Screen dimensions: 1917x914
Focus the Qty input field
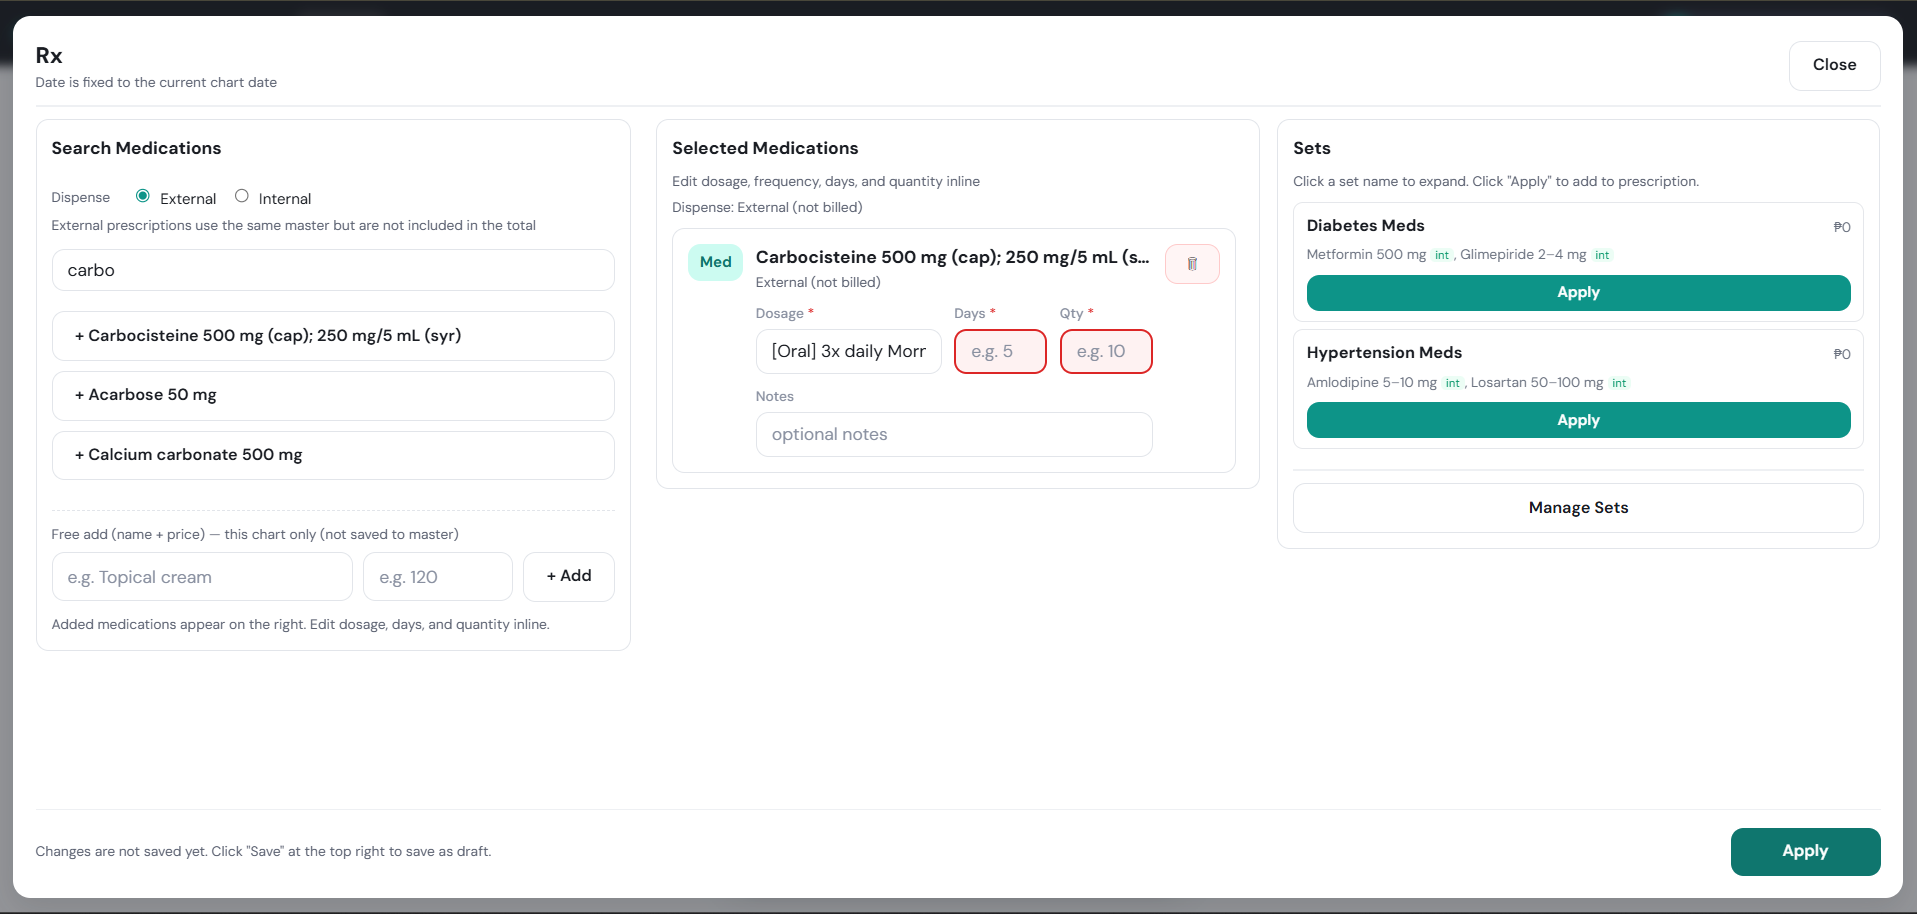(1105, 352)
